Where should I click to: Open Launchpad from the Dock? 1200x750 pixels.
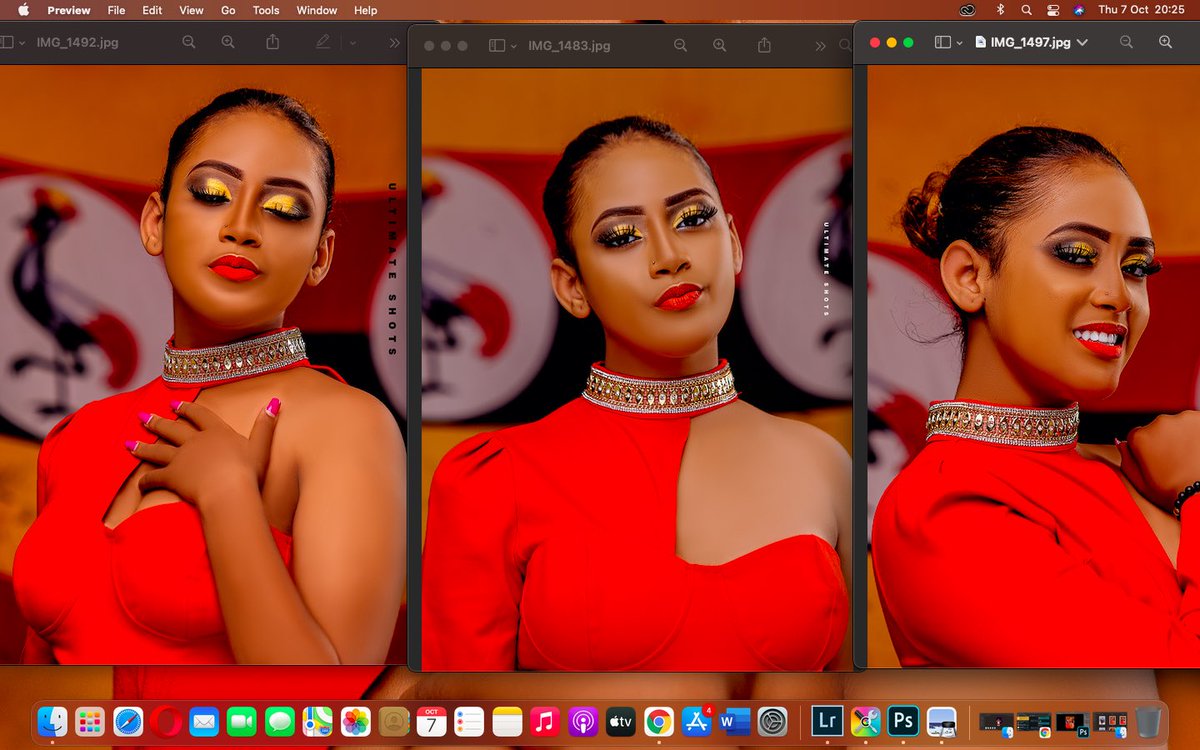pyautogui.click(x=90, y=721)
